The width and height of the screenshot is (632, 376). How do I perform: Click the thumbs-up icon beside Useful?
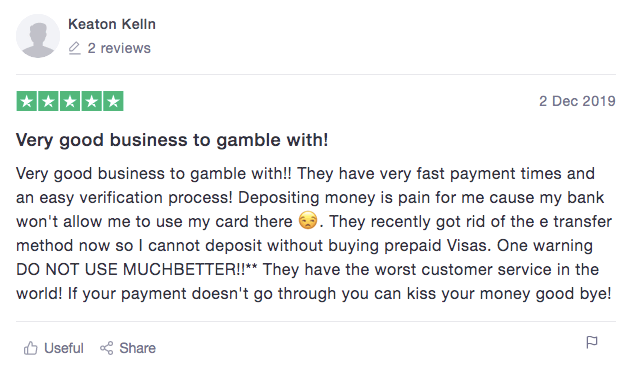[30, 348]
